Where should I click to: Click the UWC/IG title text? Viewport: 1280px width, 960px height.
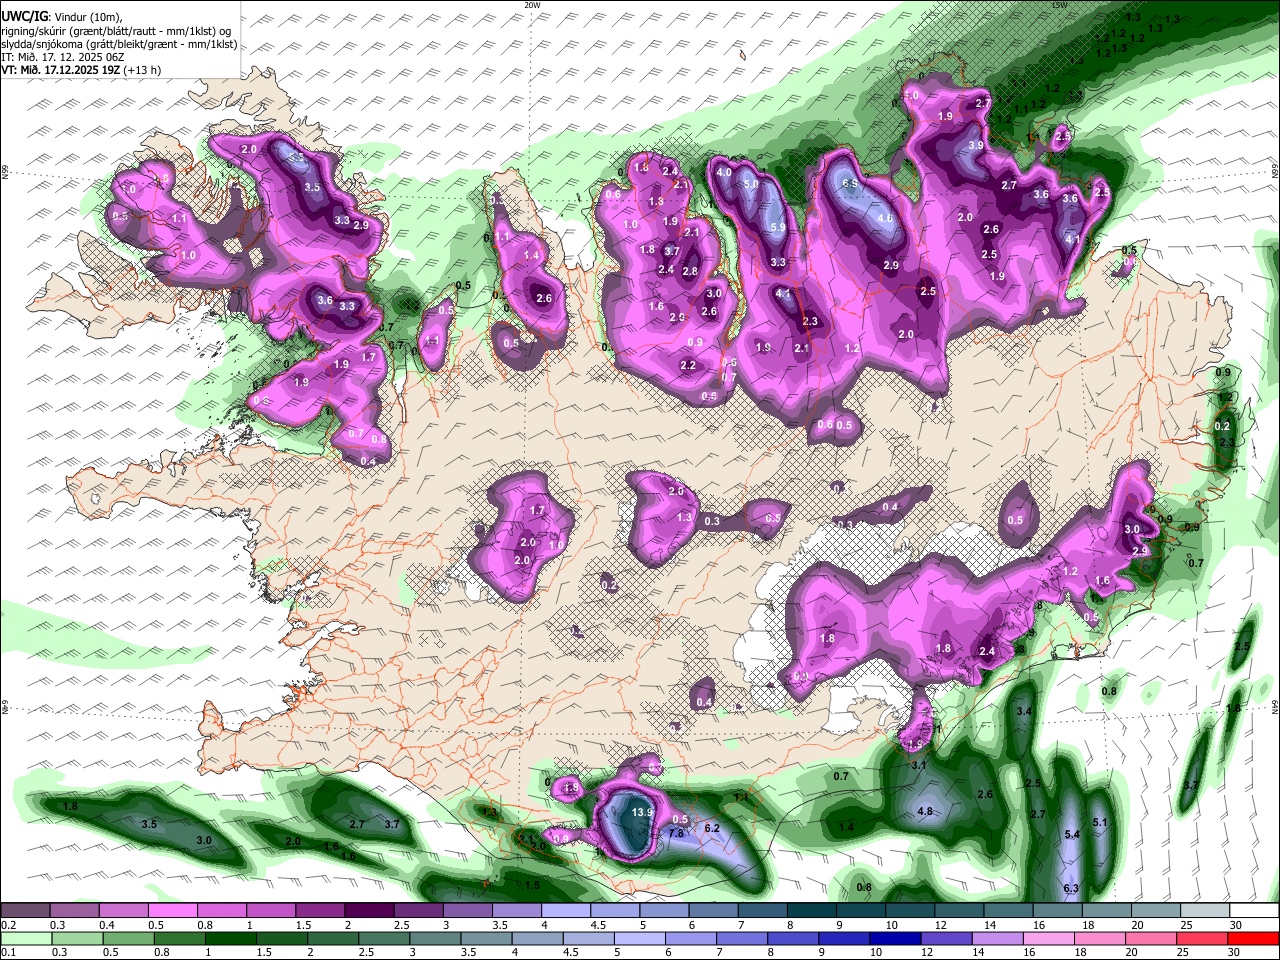point(23,16)
